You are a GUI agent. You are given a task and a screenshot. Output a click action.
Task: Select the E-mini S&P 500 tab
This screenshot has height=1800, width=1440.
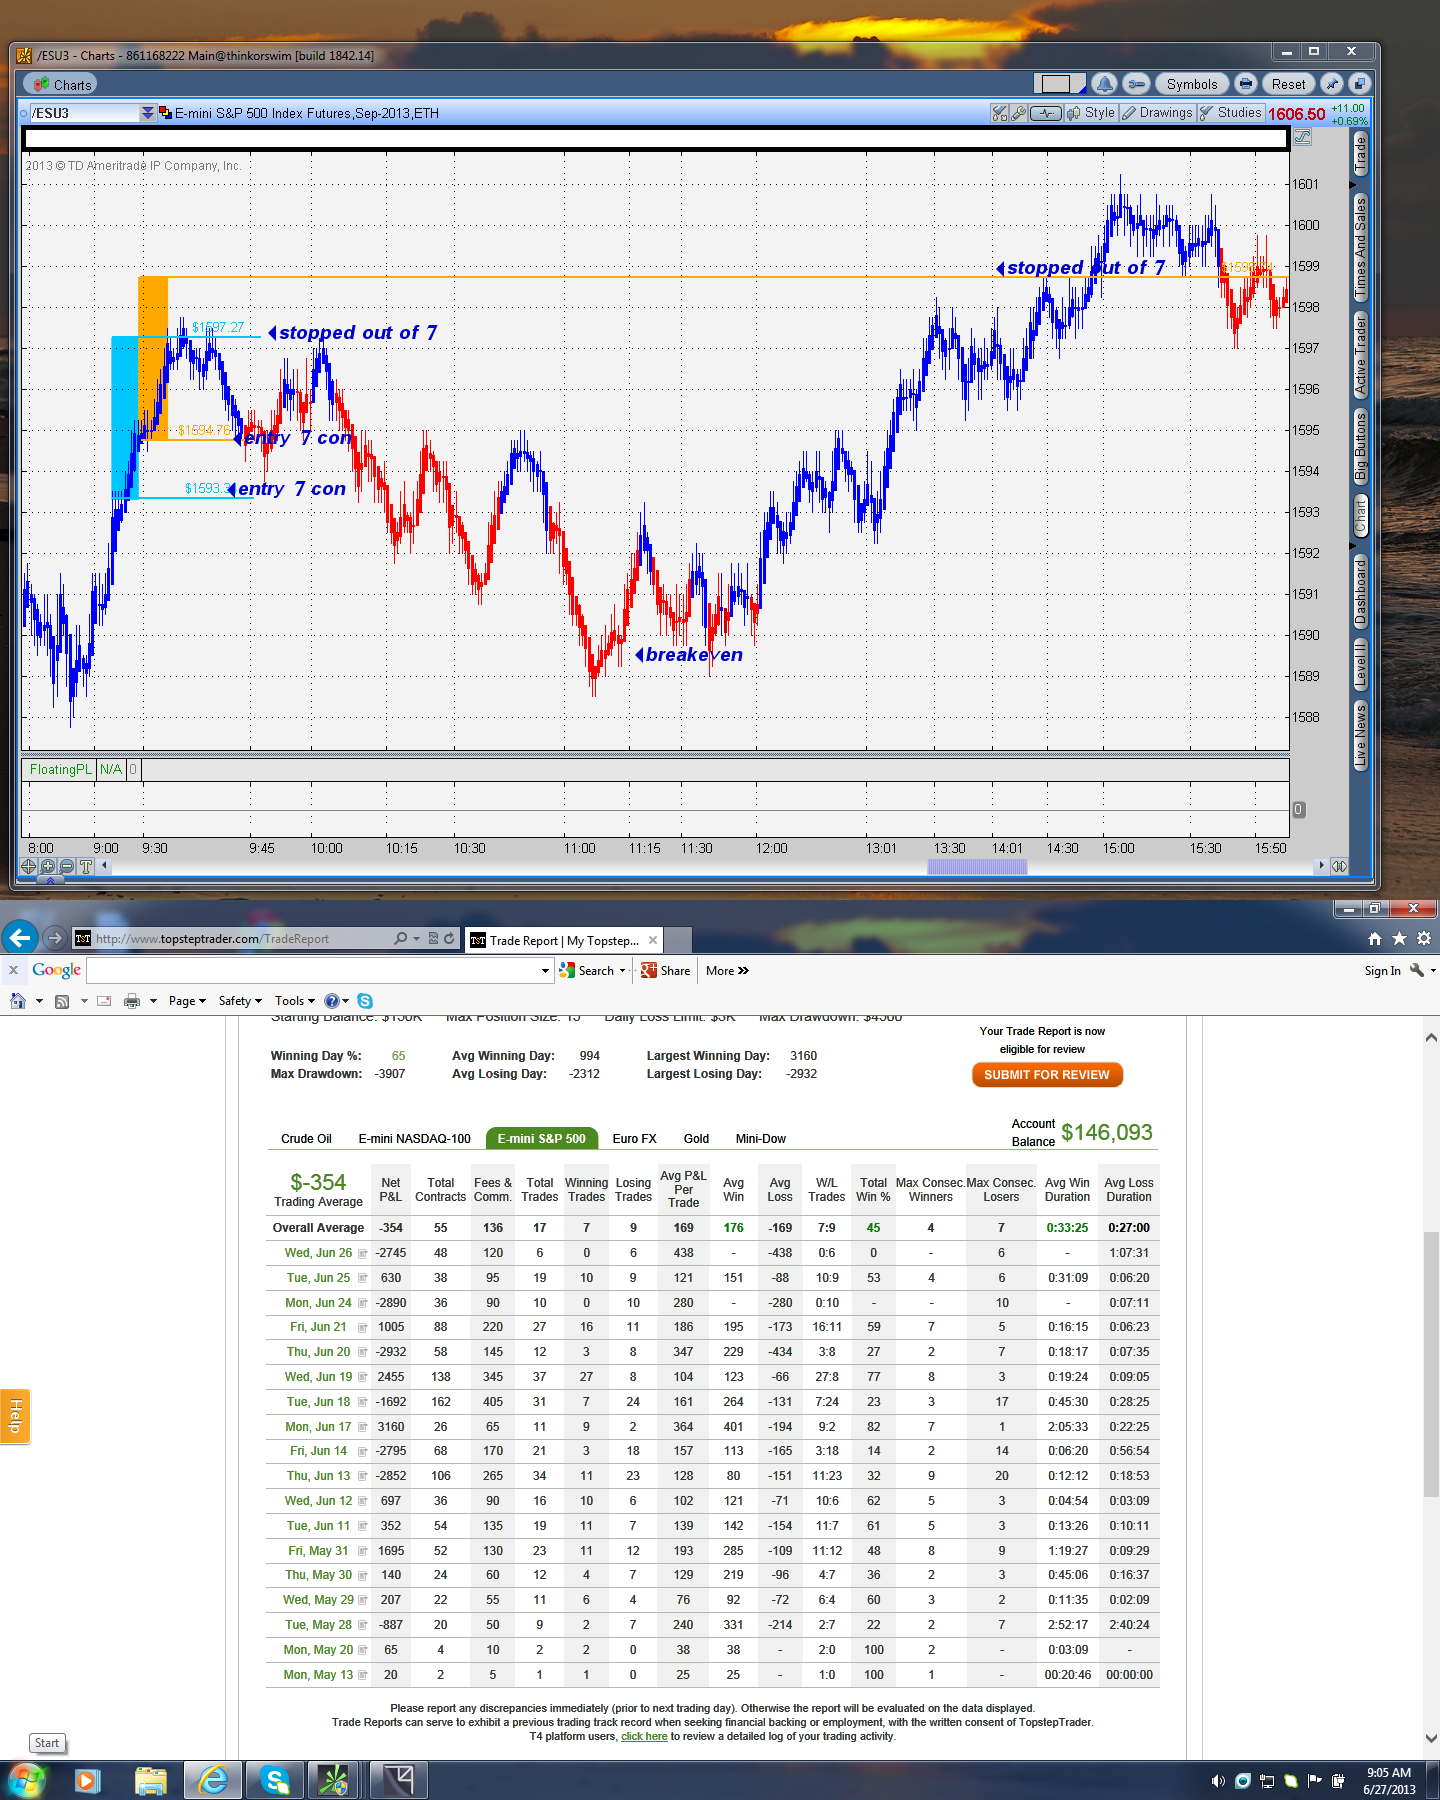(x=542, y=1139)
